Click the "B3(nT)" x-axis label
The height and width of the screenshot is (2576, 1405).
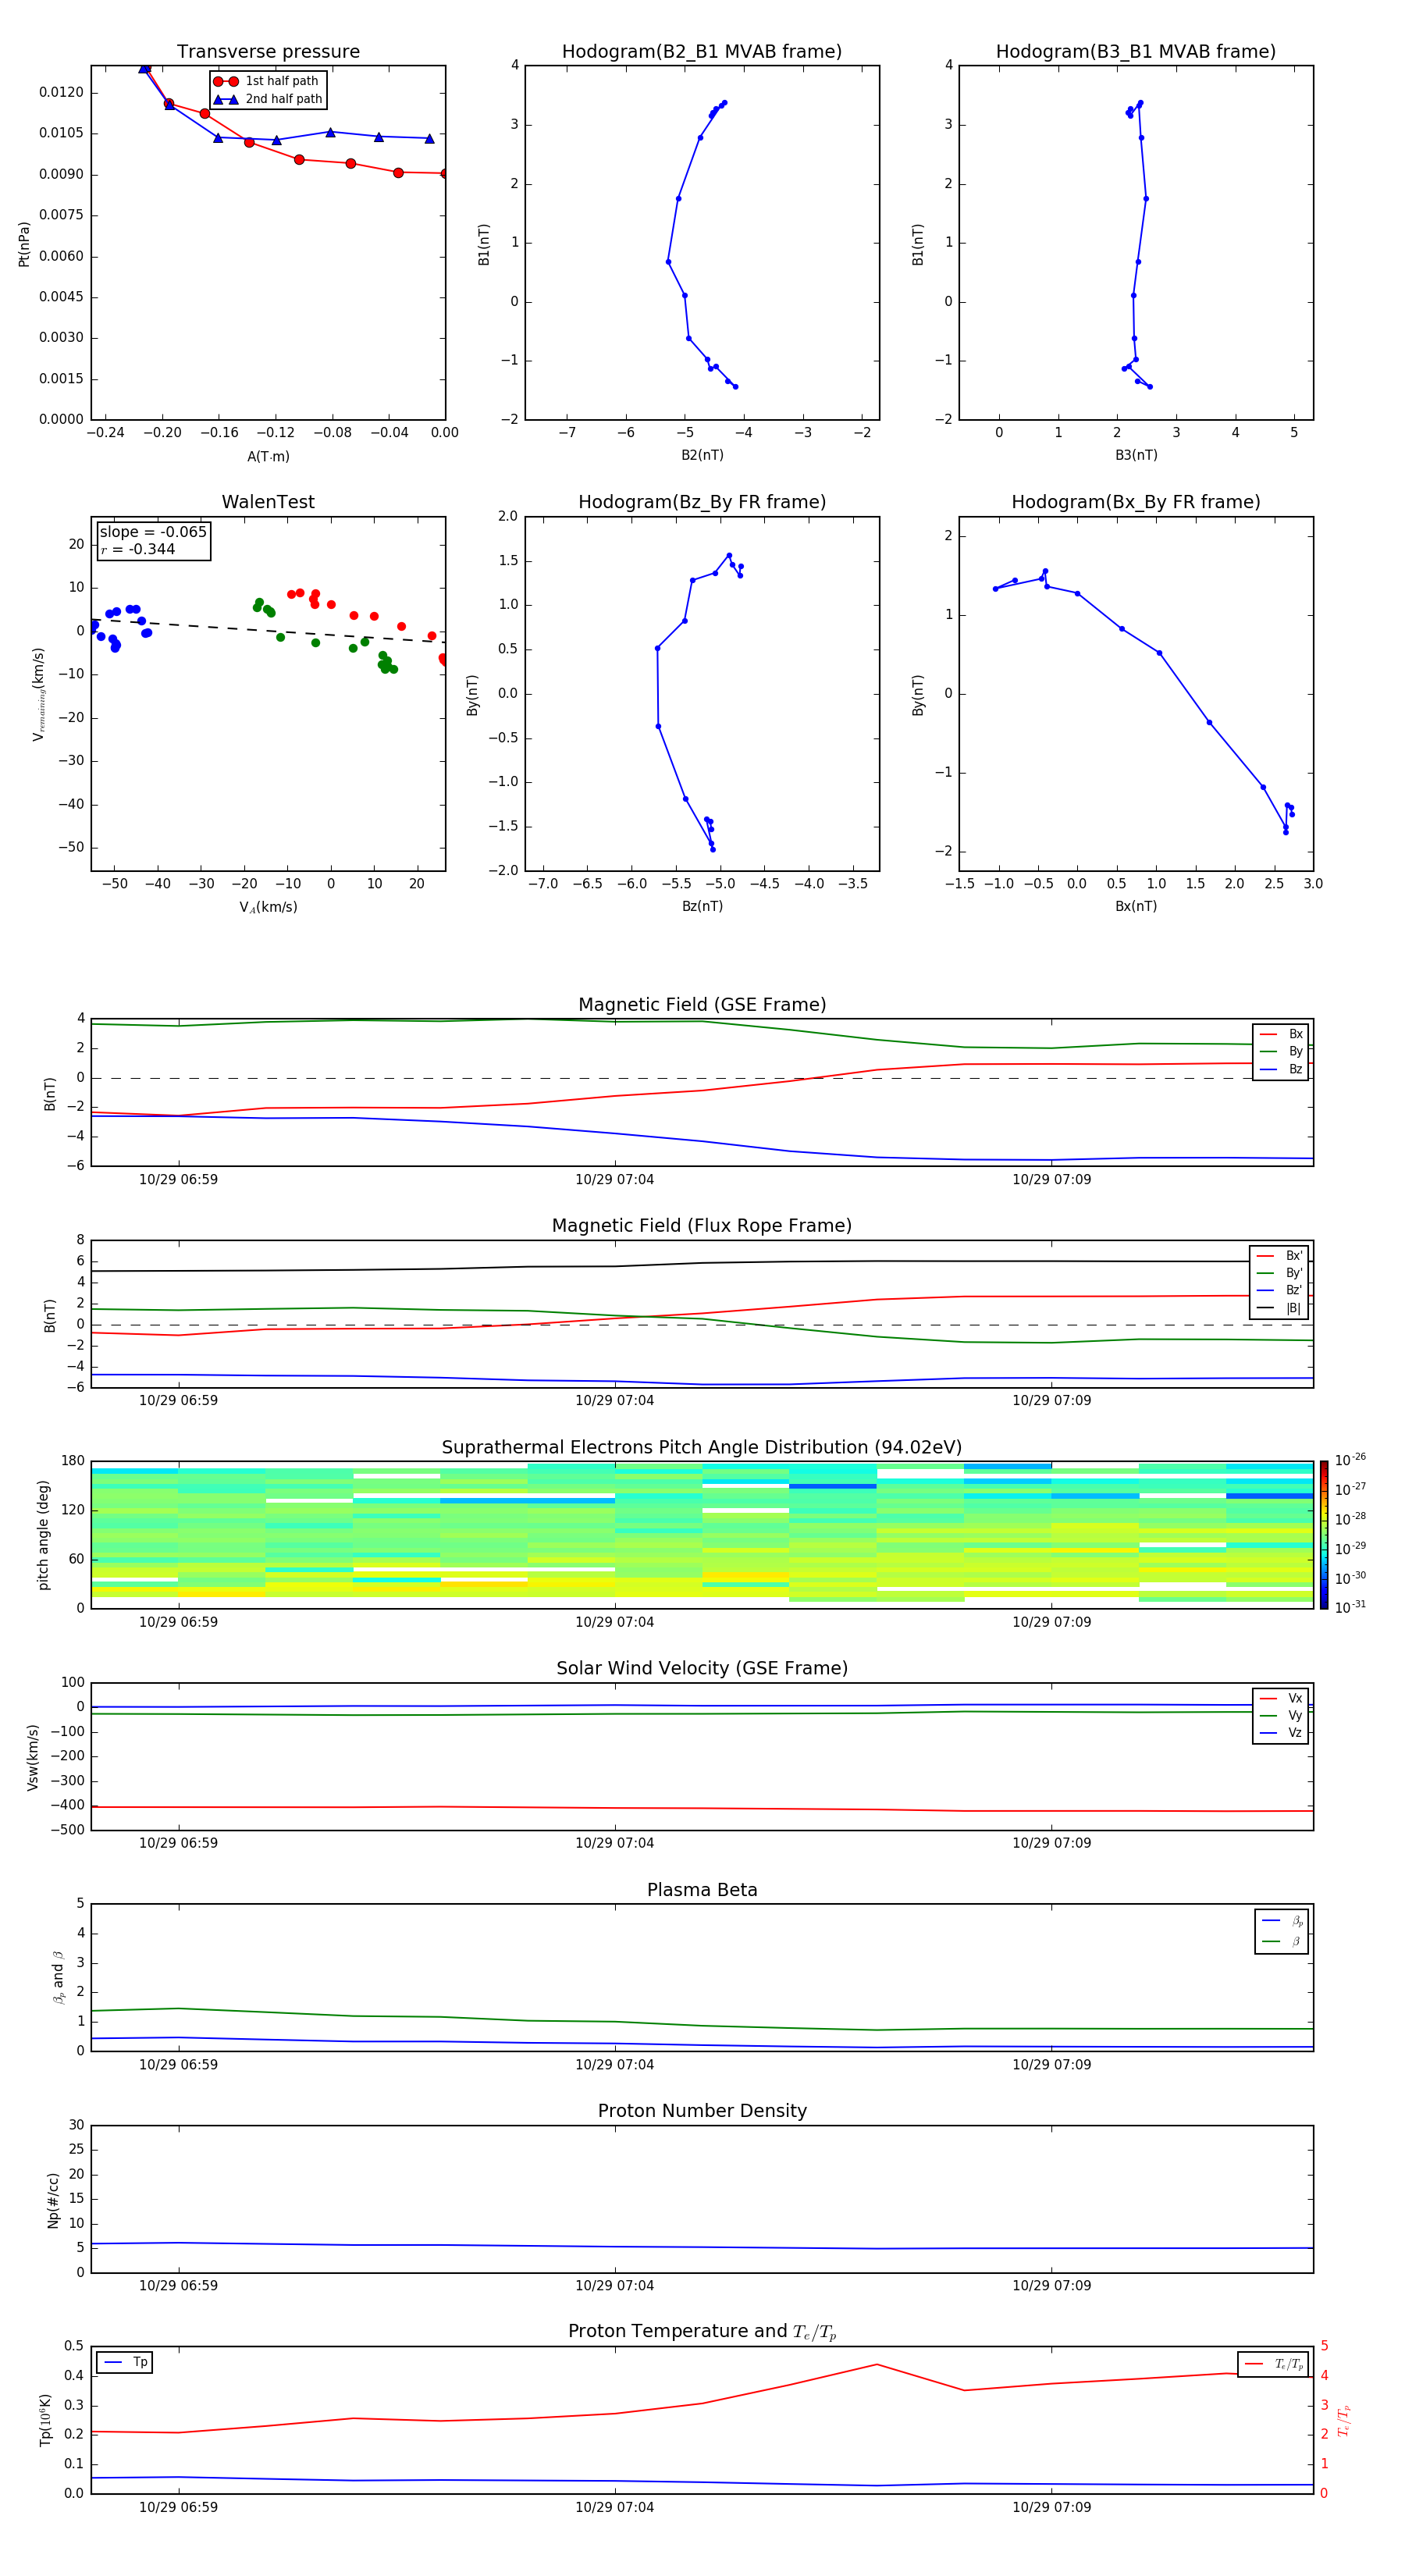tap(1136, 455)
